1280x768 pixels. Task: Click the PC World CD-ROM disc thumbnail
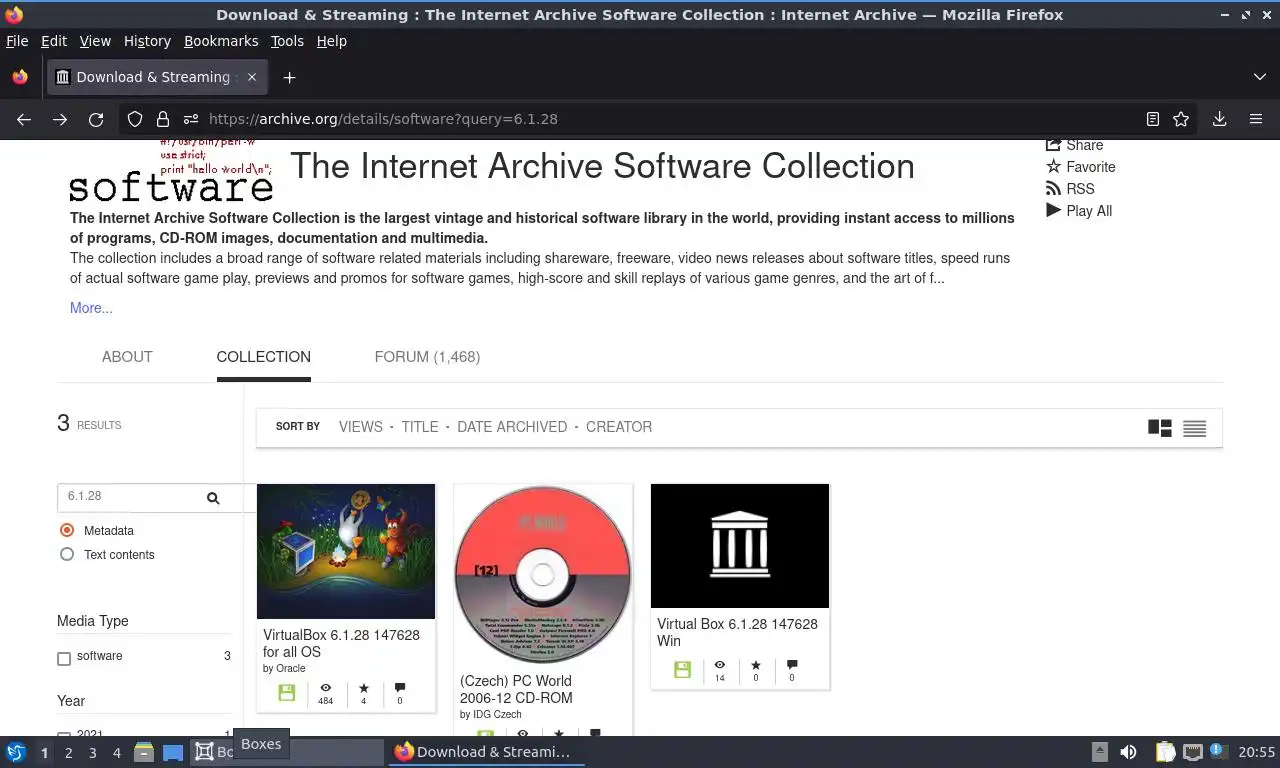click(543, 575)
